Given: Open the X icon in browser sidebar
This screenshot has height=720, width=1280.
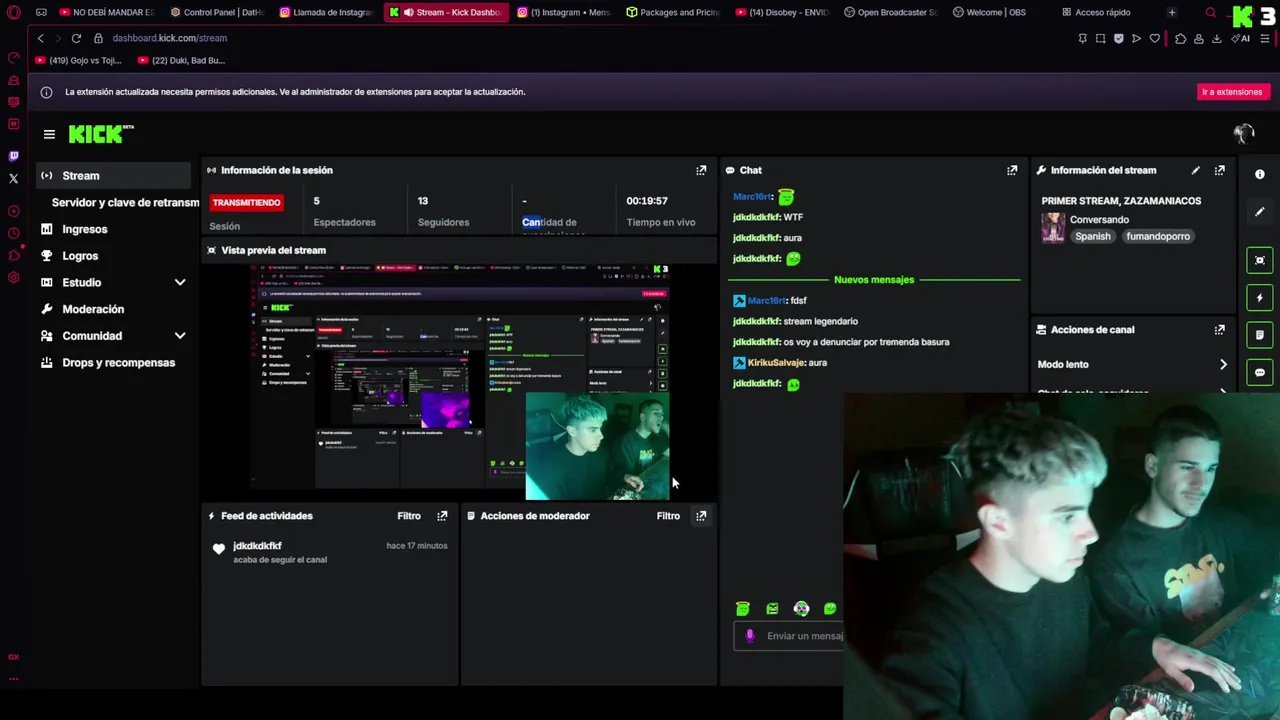Looking at the screenshot, I should coord(13,178).
